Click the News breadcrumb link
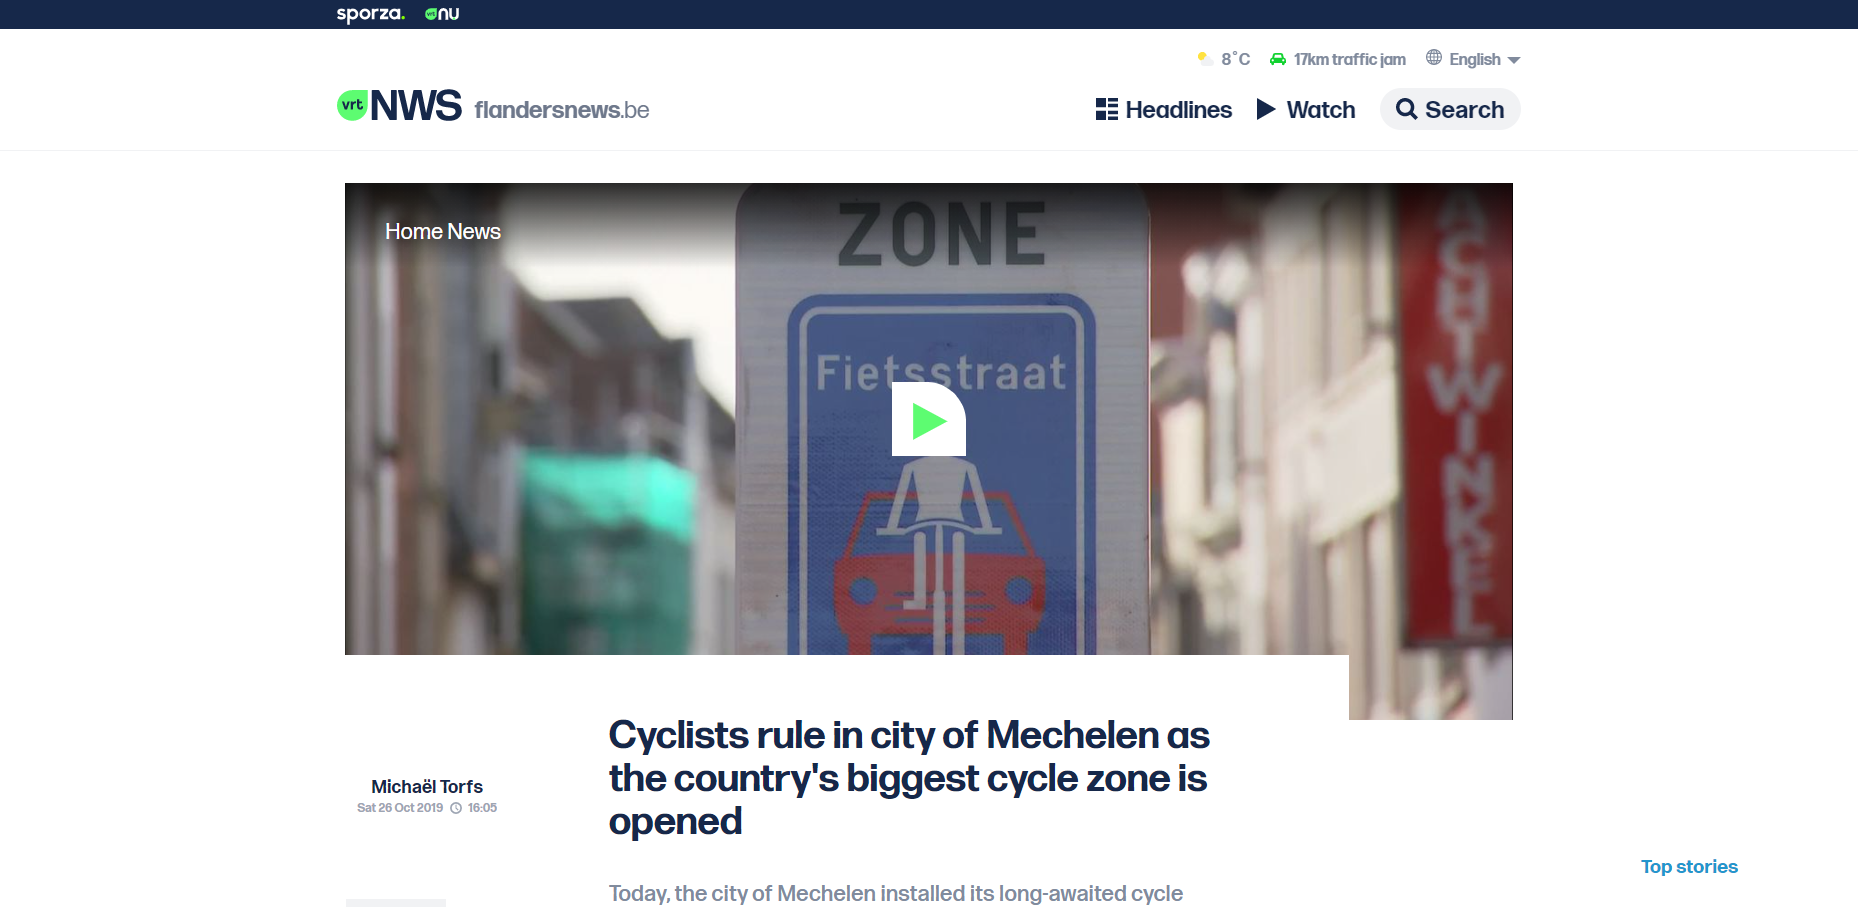 click(x=474, y=231)
